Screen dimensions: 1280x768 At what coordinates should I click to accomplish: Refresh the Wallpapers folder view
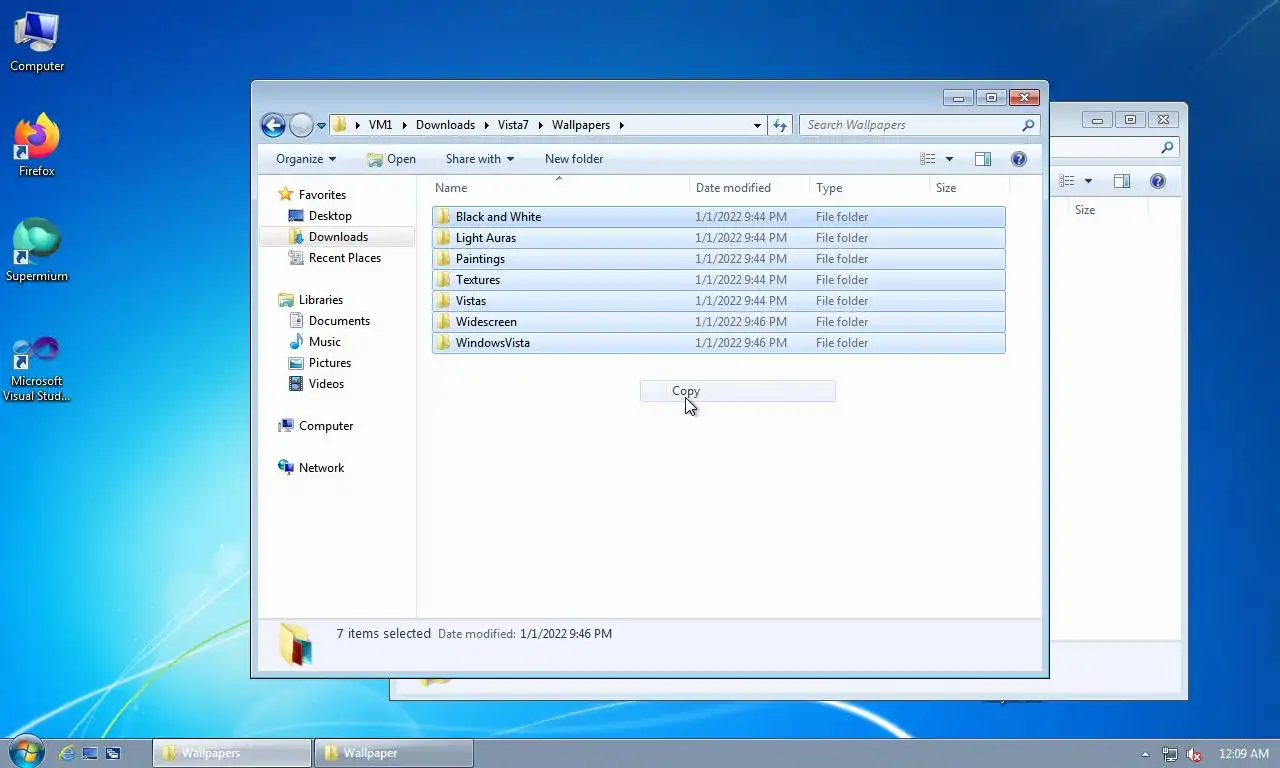pyautogui.click(x=781, y=125)
